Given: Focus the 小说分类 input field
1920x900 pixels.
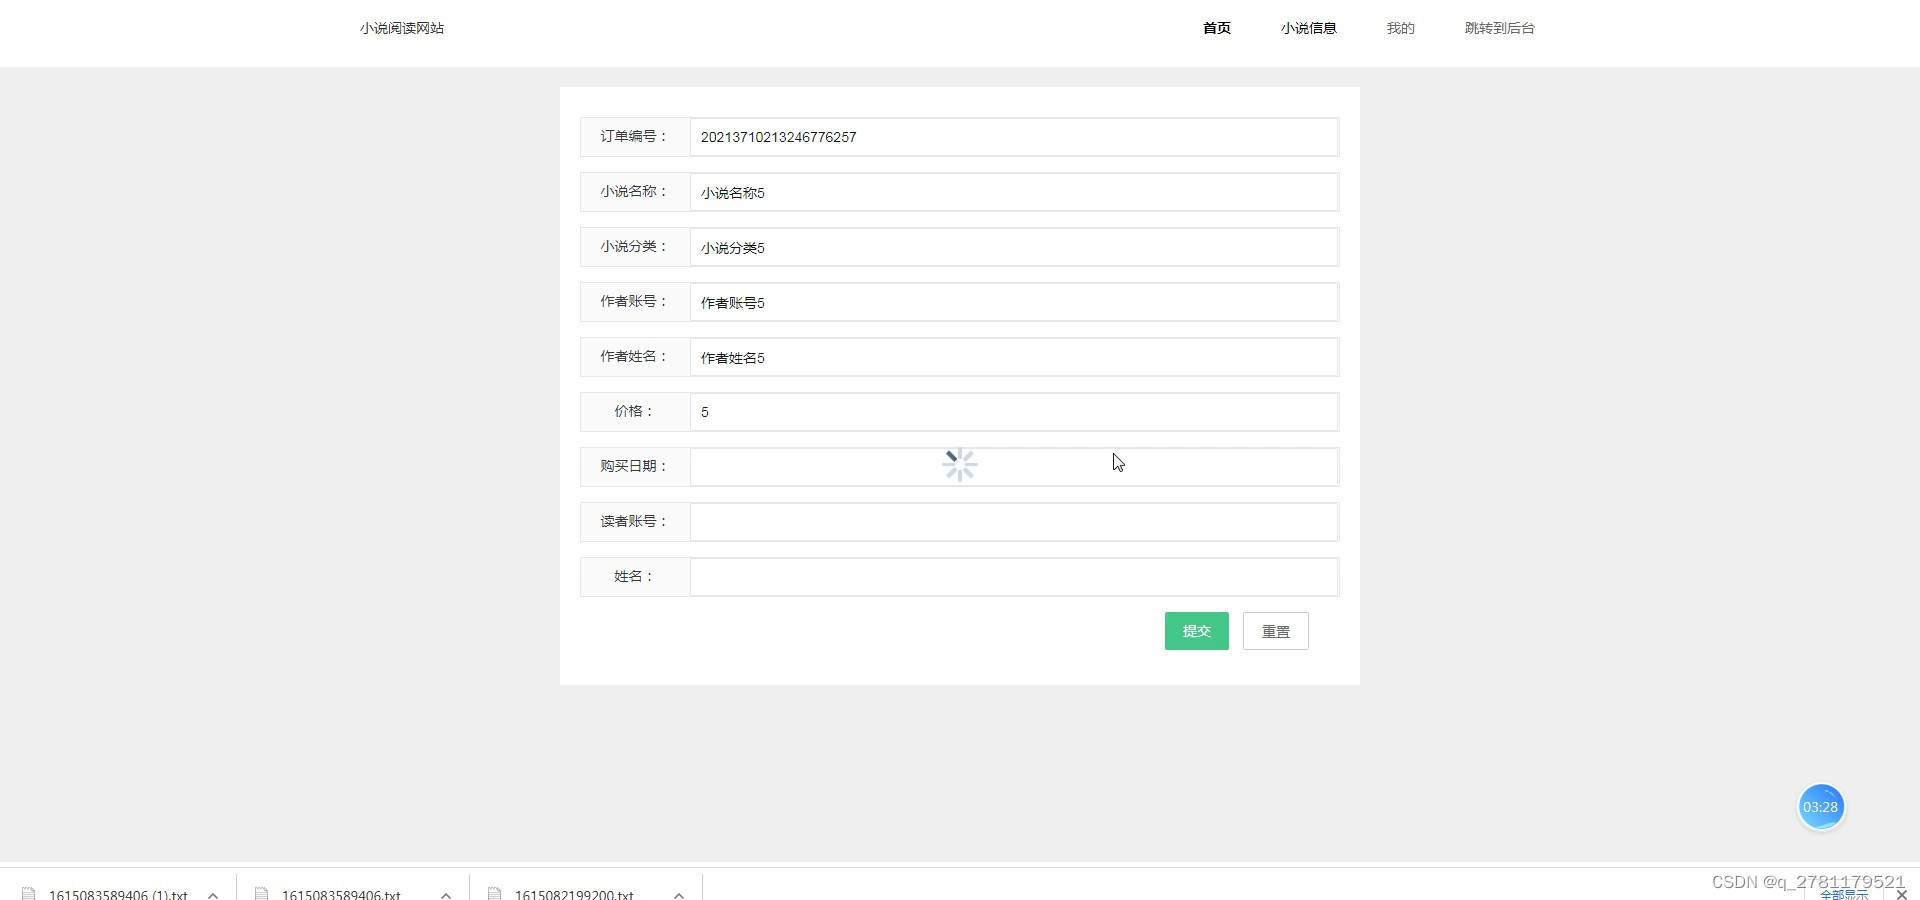Looking at the screenshot, I should click(1014, 247).
